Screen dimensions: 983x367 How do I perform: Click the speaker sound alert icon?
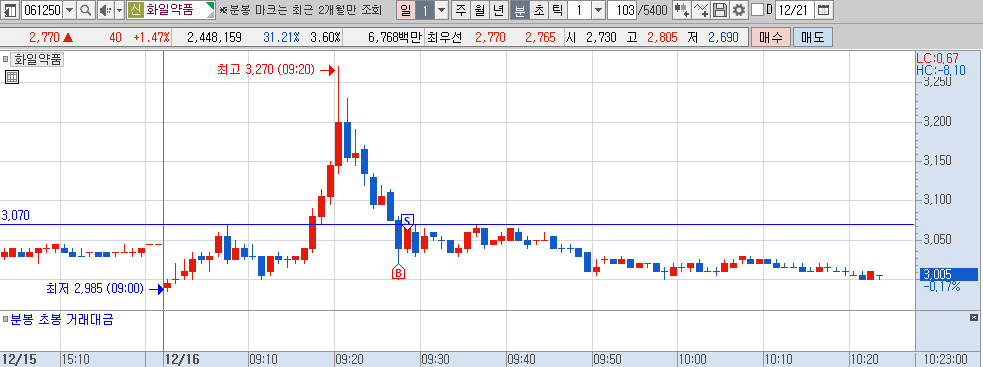pos(105,10)
